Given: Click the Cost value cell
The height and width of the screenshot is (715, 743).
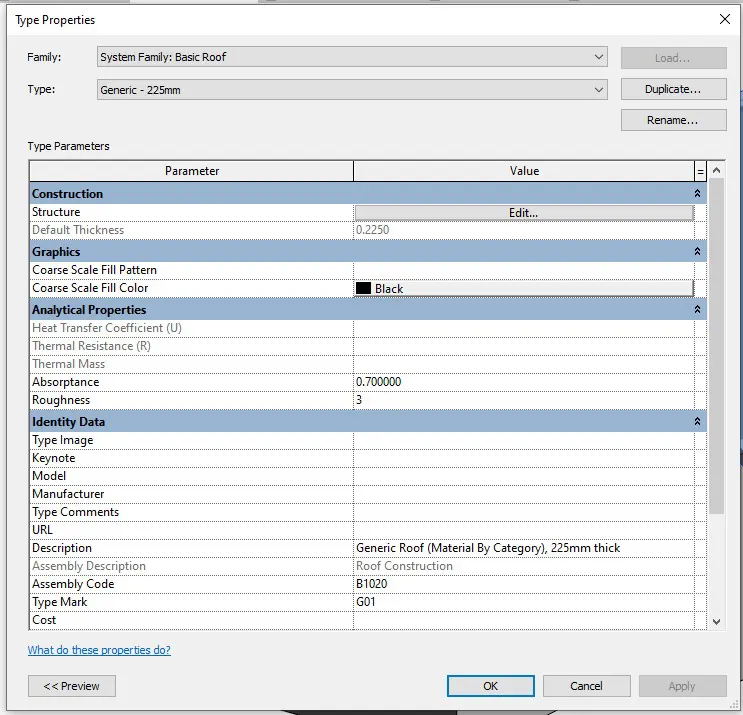Looking at the screenshot, I should point(524,620).
